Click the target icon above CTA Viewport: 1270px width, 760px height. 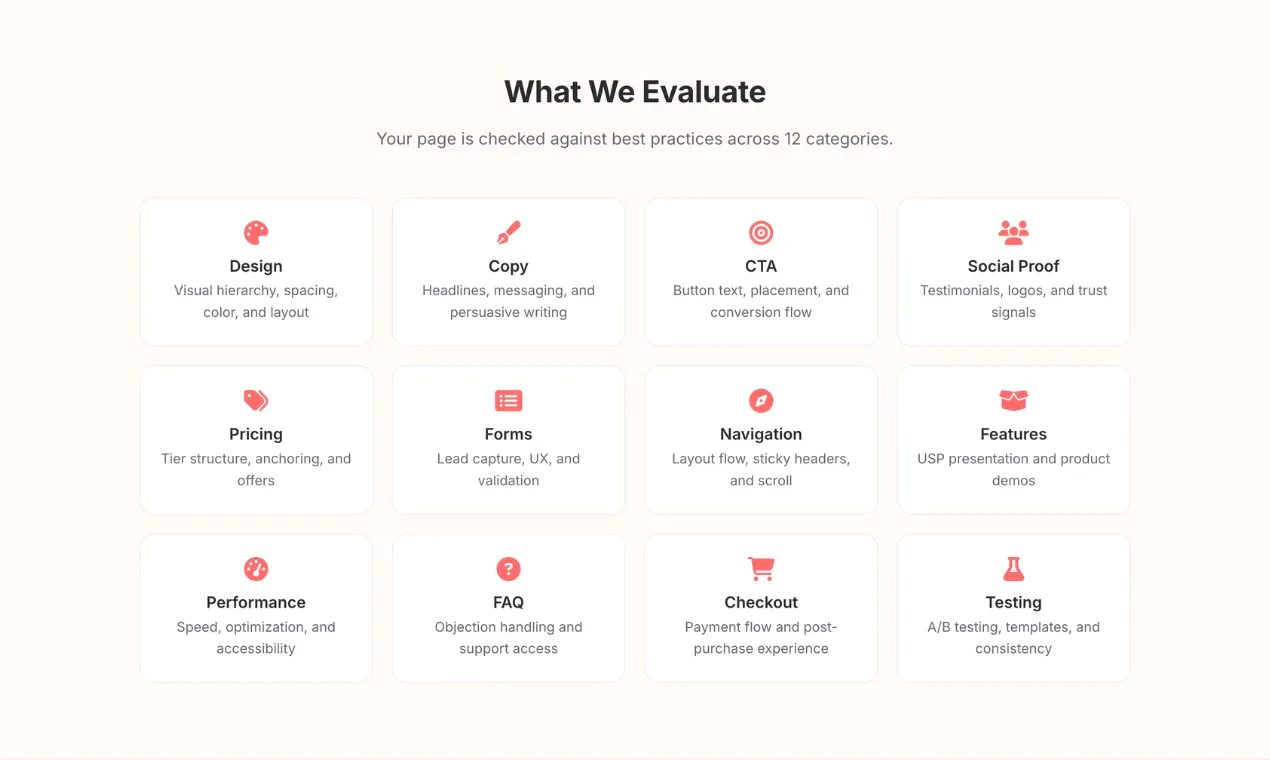pyautogui.click(x=761, y=231)
